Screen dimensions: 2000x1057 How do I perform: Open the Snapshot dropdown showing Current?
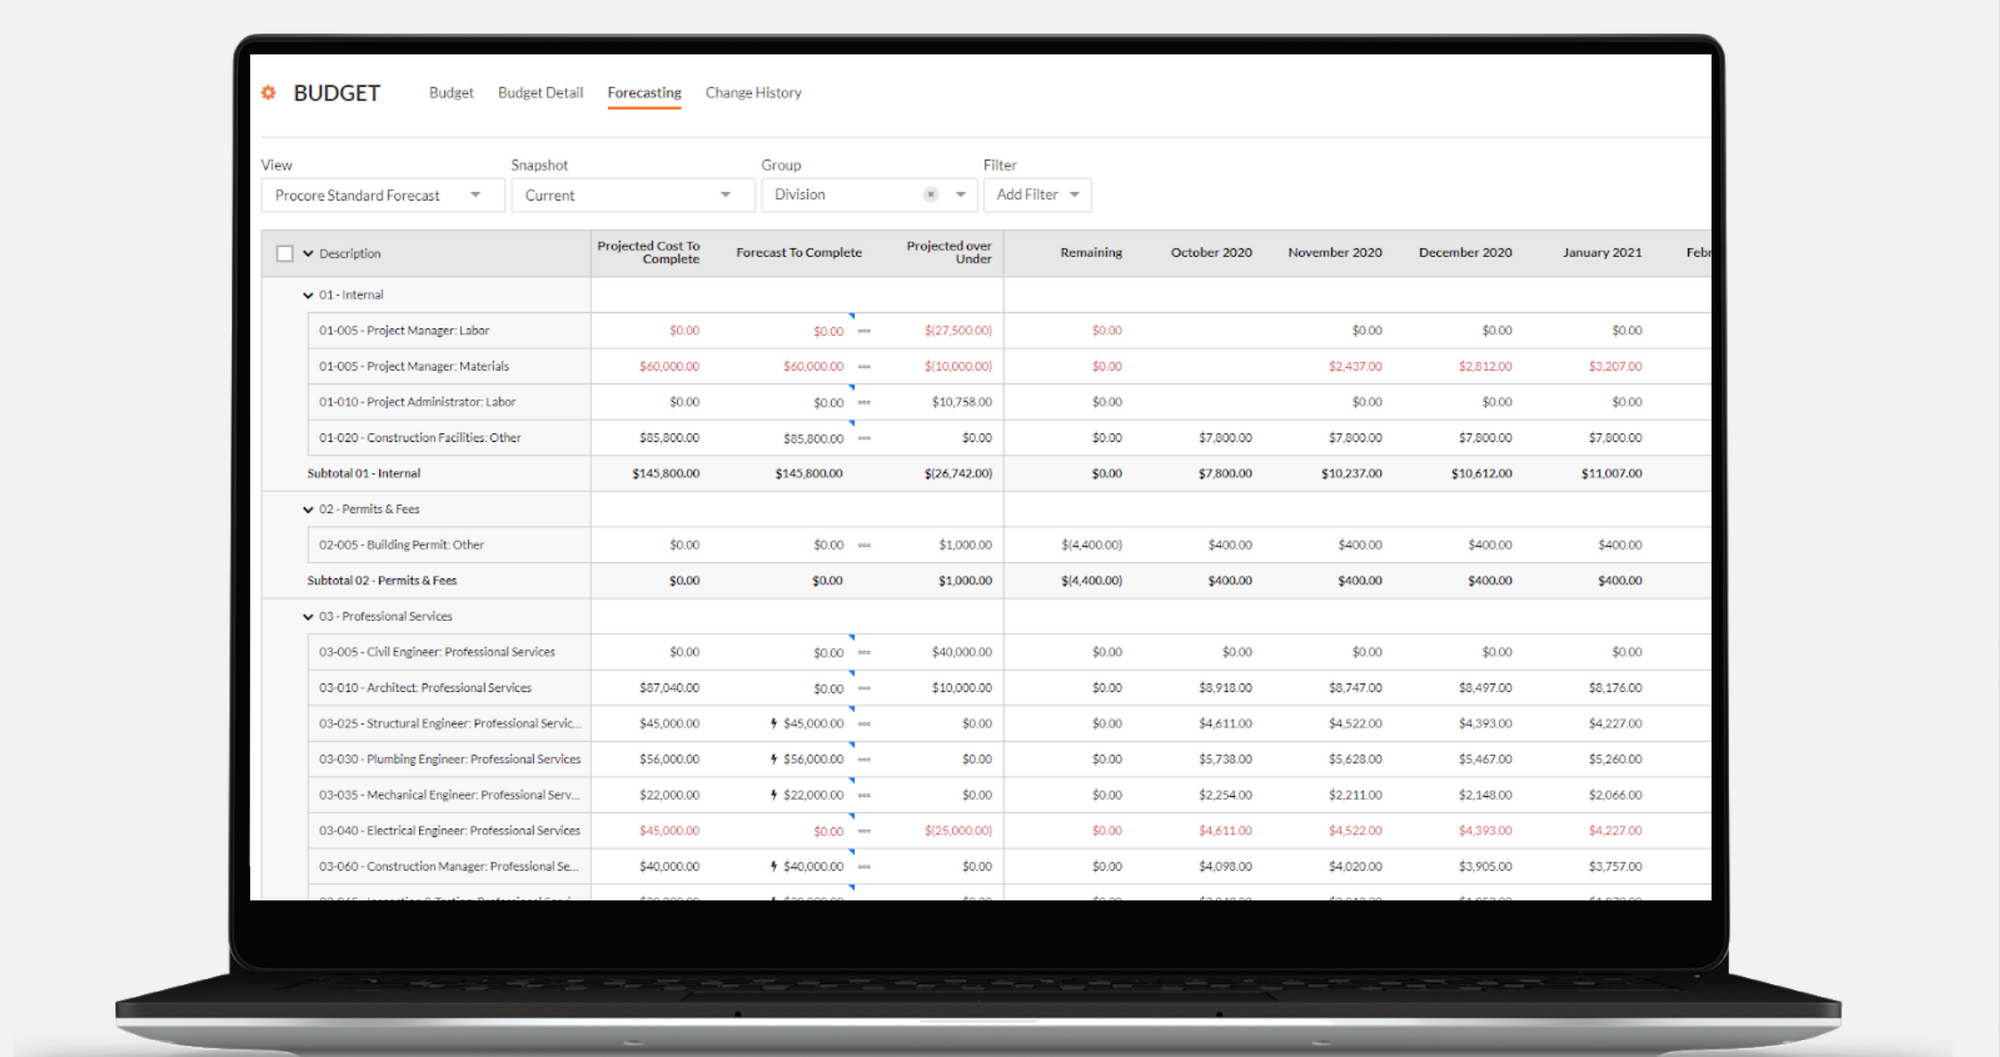pyautogui.click(x=632, y=195)
